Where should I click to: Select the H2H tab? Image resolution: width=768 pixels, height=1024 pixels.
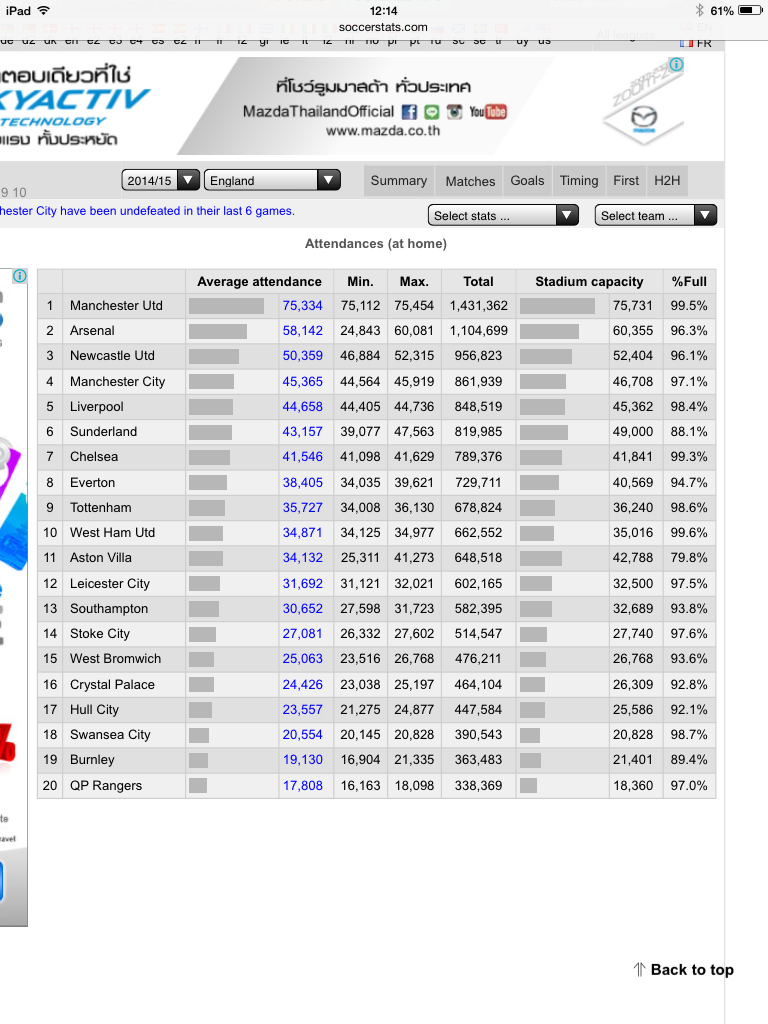pyautogui.click(x=667, y=181)
